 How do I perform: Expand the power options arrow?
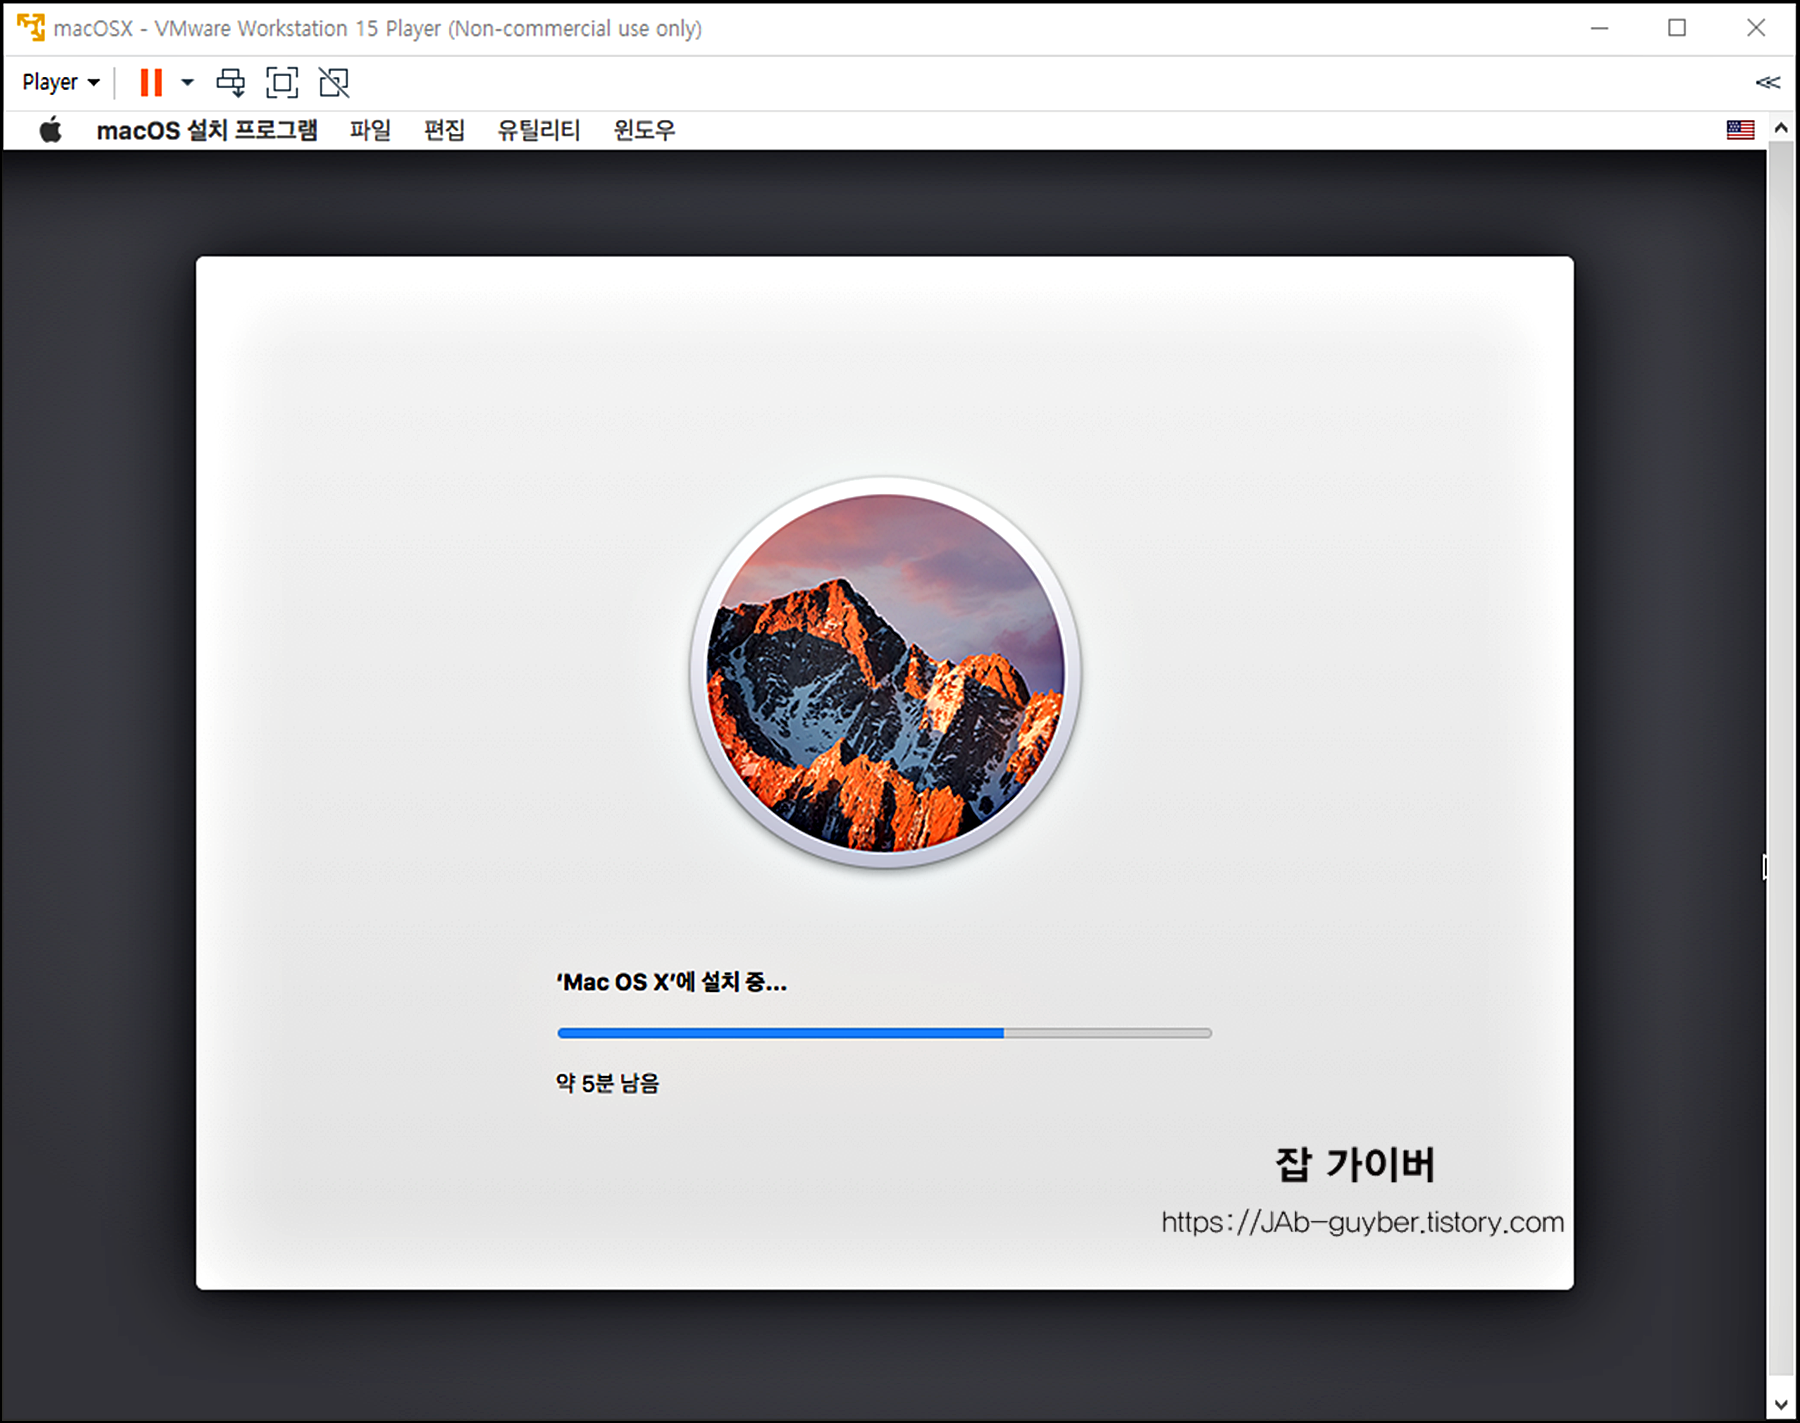pyautogui.click(x=187, y=82)
